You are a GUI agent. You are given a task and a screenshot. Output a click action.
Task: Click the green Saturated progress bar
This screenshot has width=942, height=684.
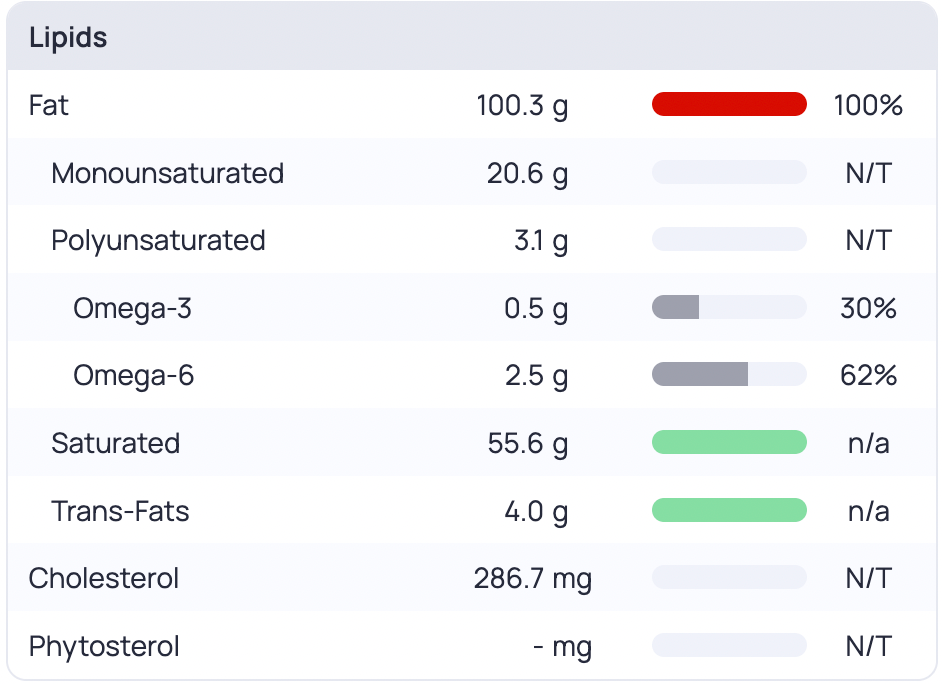(729, 443)
